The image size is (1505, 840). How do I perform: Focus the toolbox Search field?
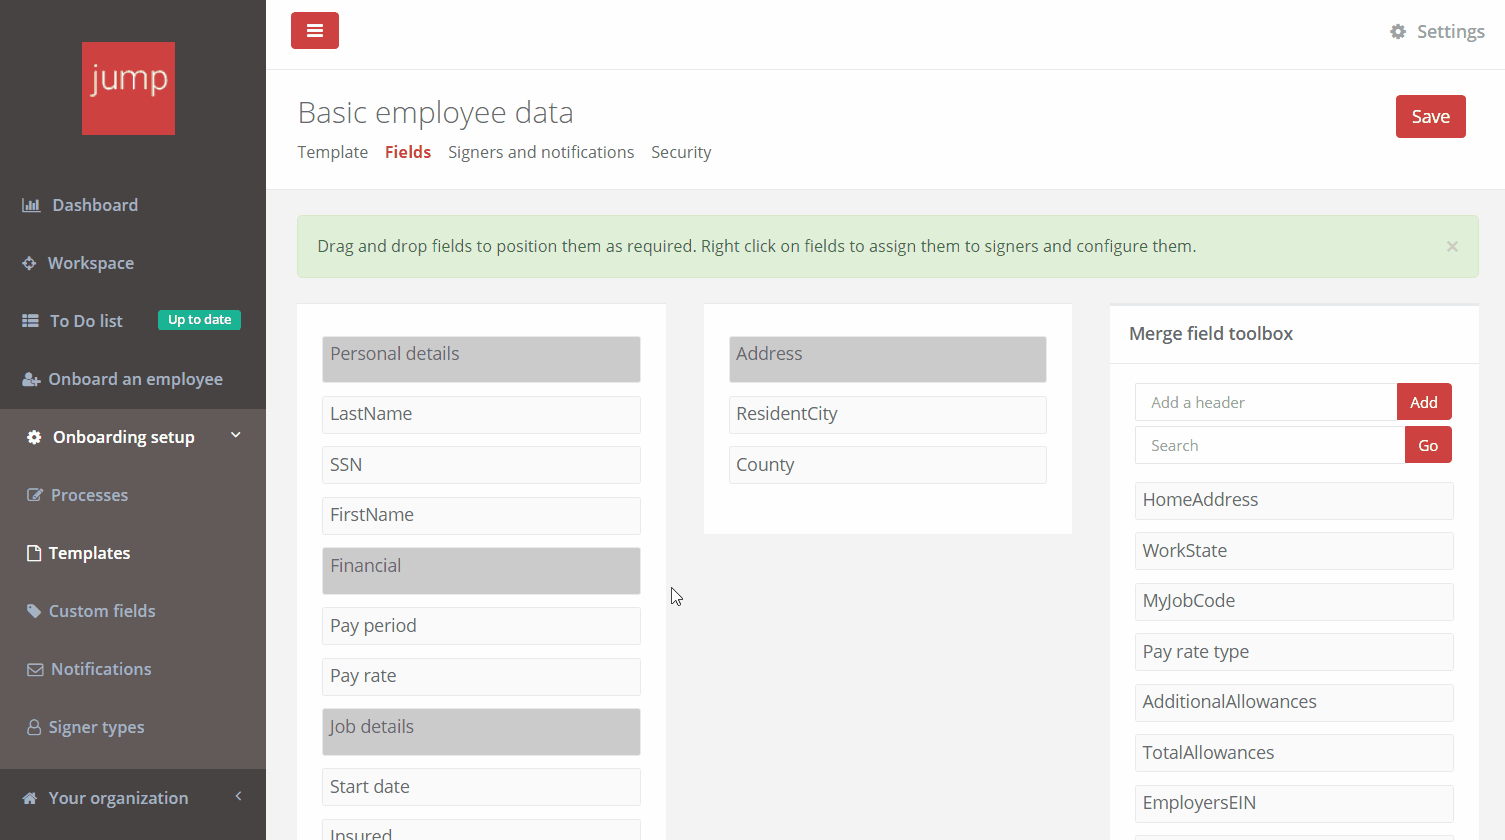tap(1270, 445)
